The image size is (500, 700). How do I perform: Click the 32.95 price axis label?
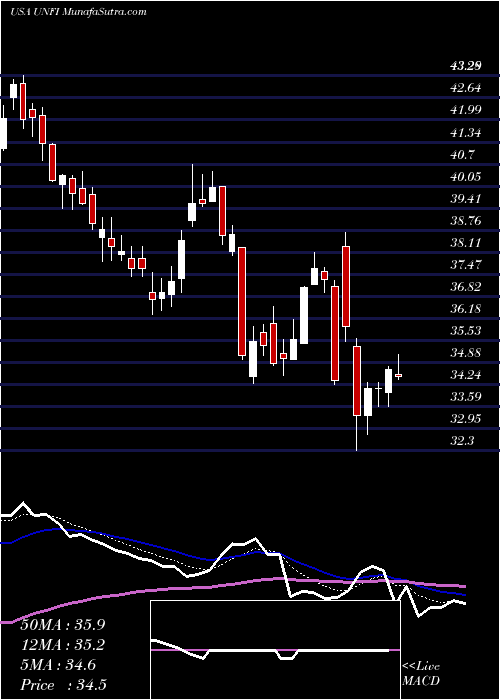(x=465, y=419)
